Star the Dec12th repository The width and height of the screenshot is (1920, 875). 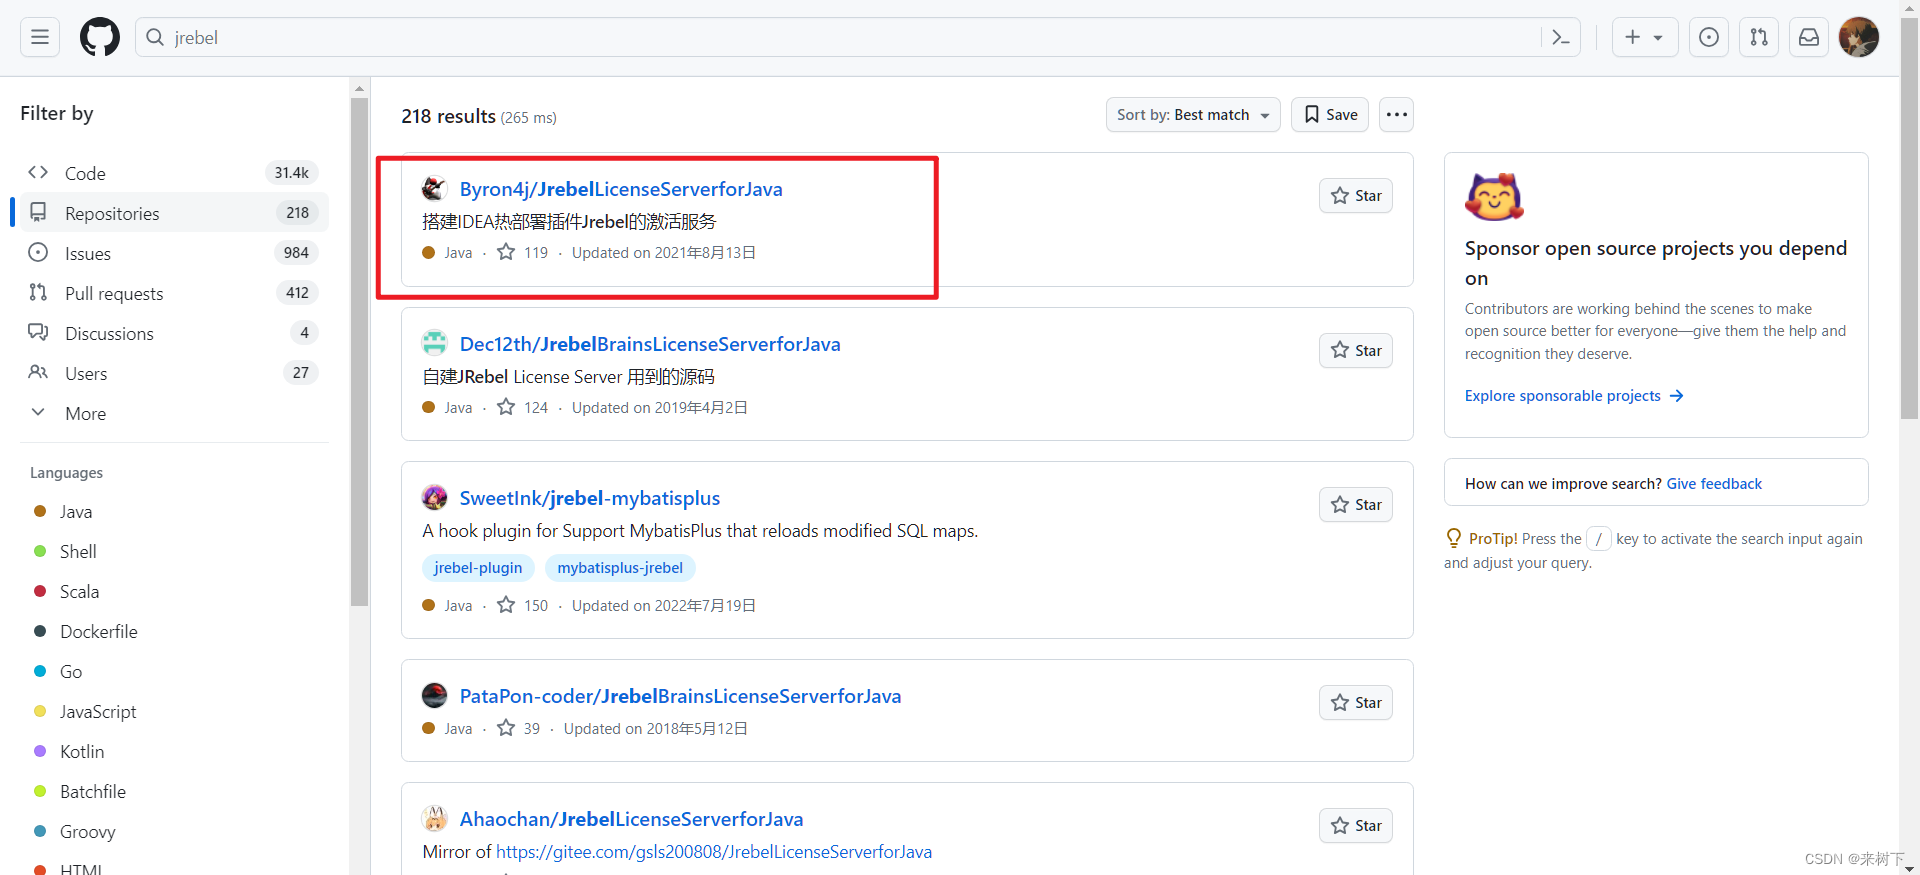click(x=1356, y=351)
